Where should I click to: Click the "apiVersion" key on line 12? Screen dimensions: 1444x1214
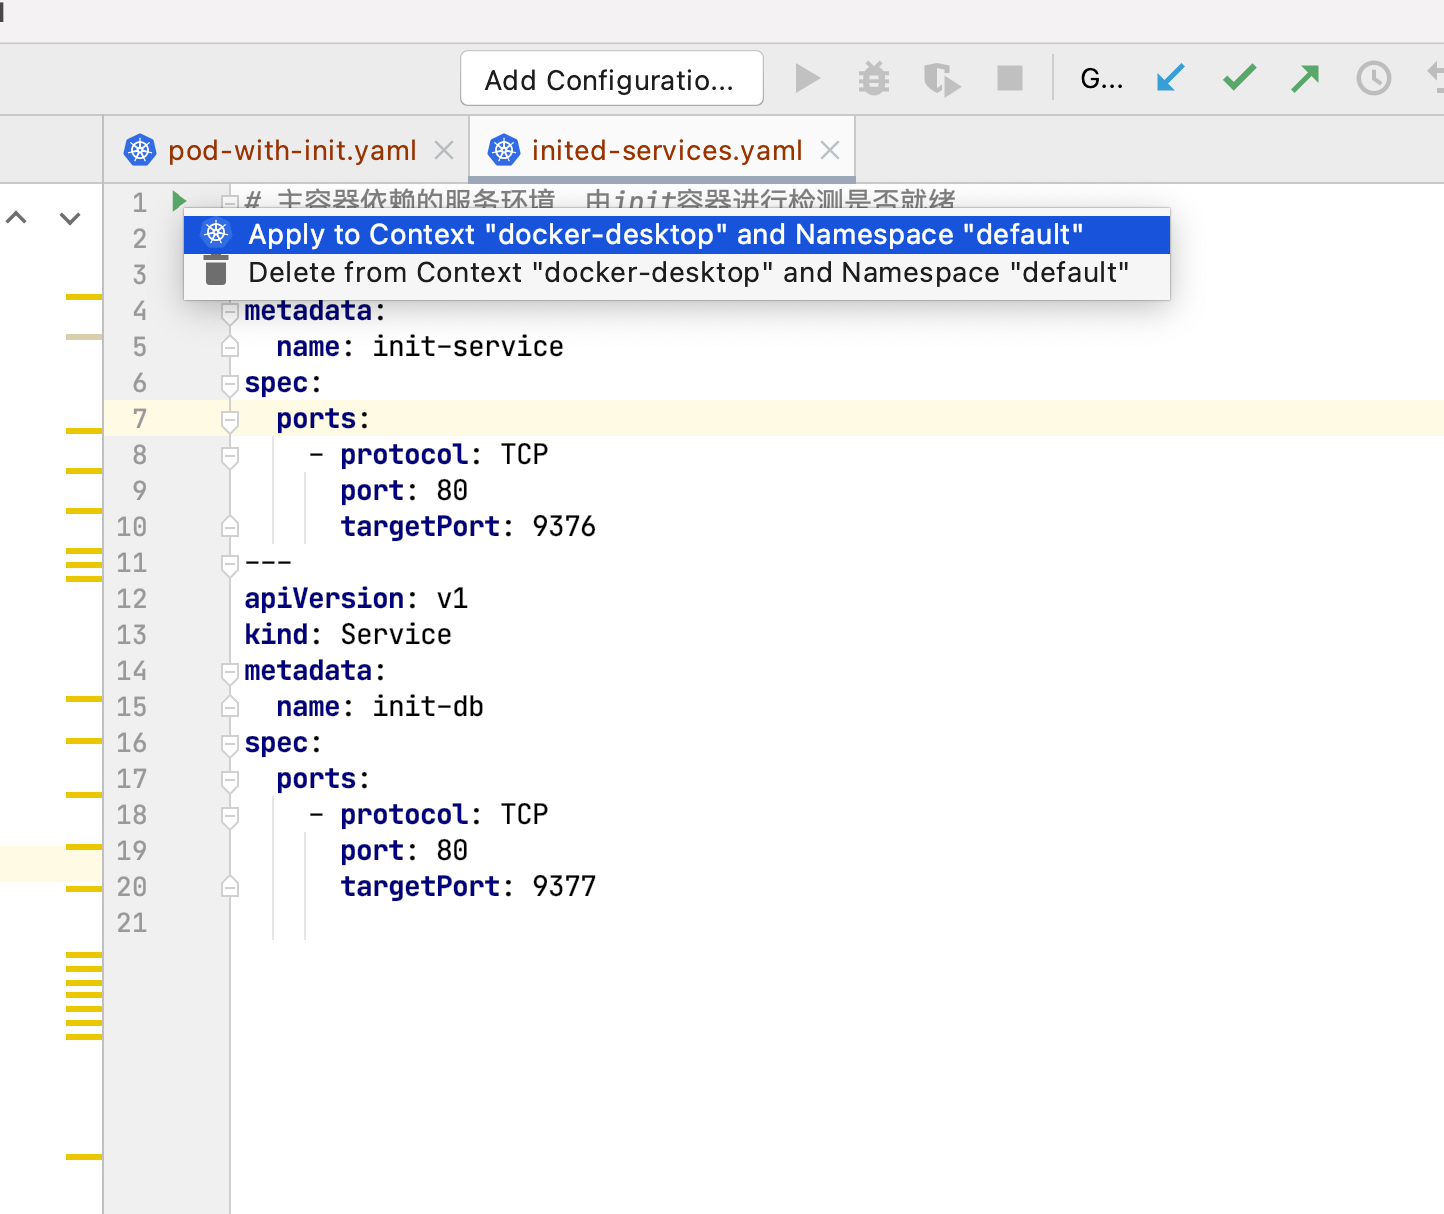point(324,599)
